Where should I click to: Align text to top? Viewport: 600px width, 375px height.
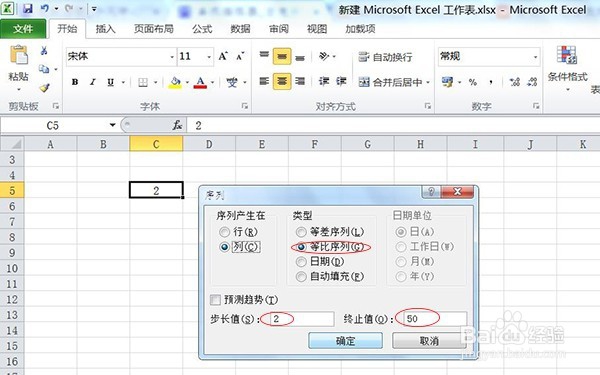[264, 56]
